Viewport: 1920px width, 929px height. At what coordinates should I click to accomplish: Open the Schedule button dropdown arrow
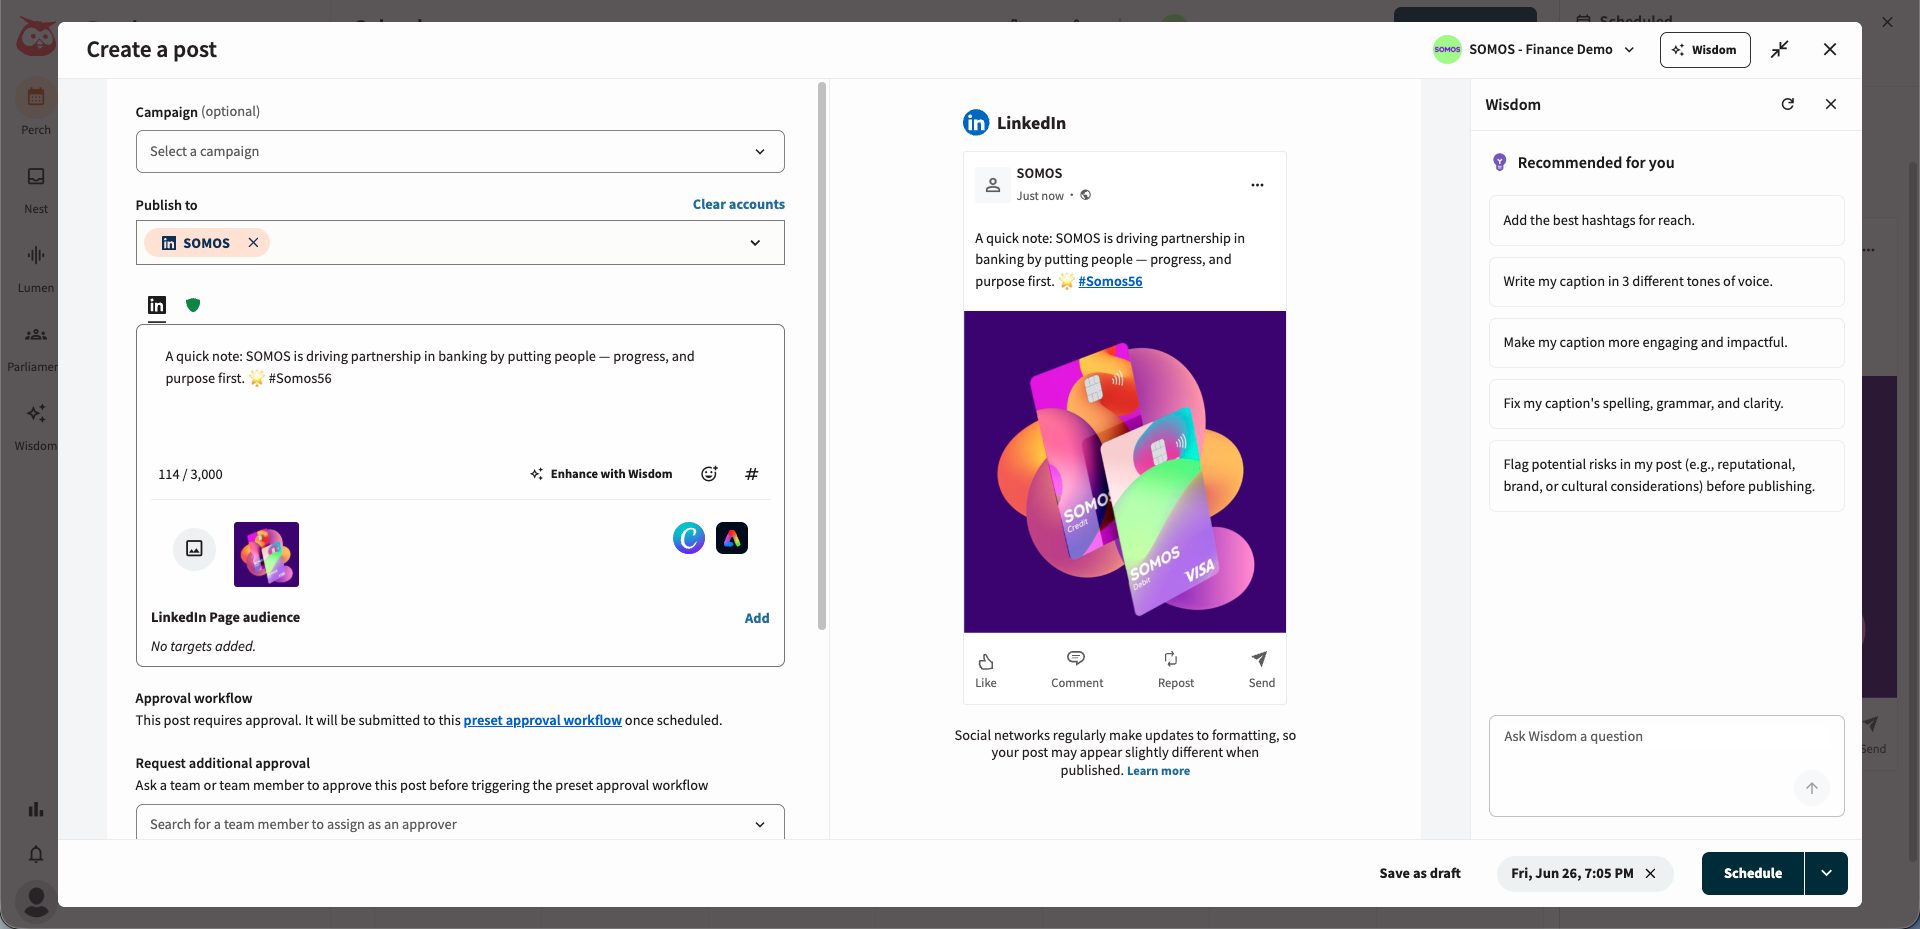[x=1826, y=873]
